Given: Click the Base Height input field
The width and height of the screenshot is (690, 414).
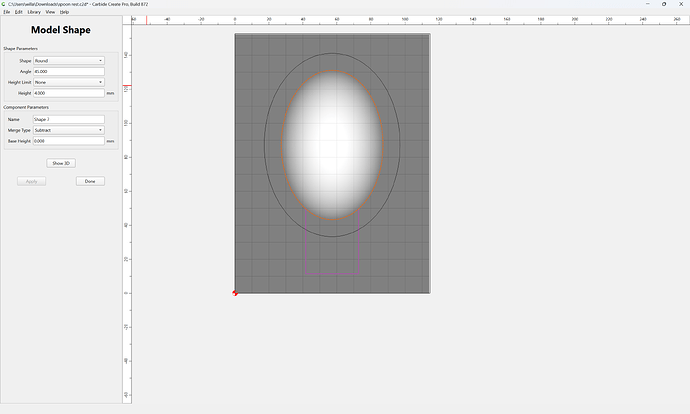Looking at the screenshot, I should coord(69,141).
